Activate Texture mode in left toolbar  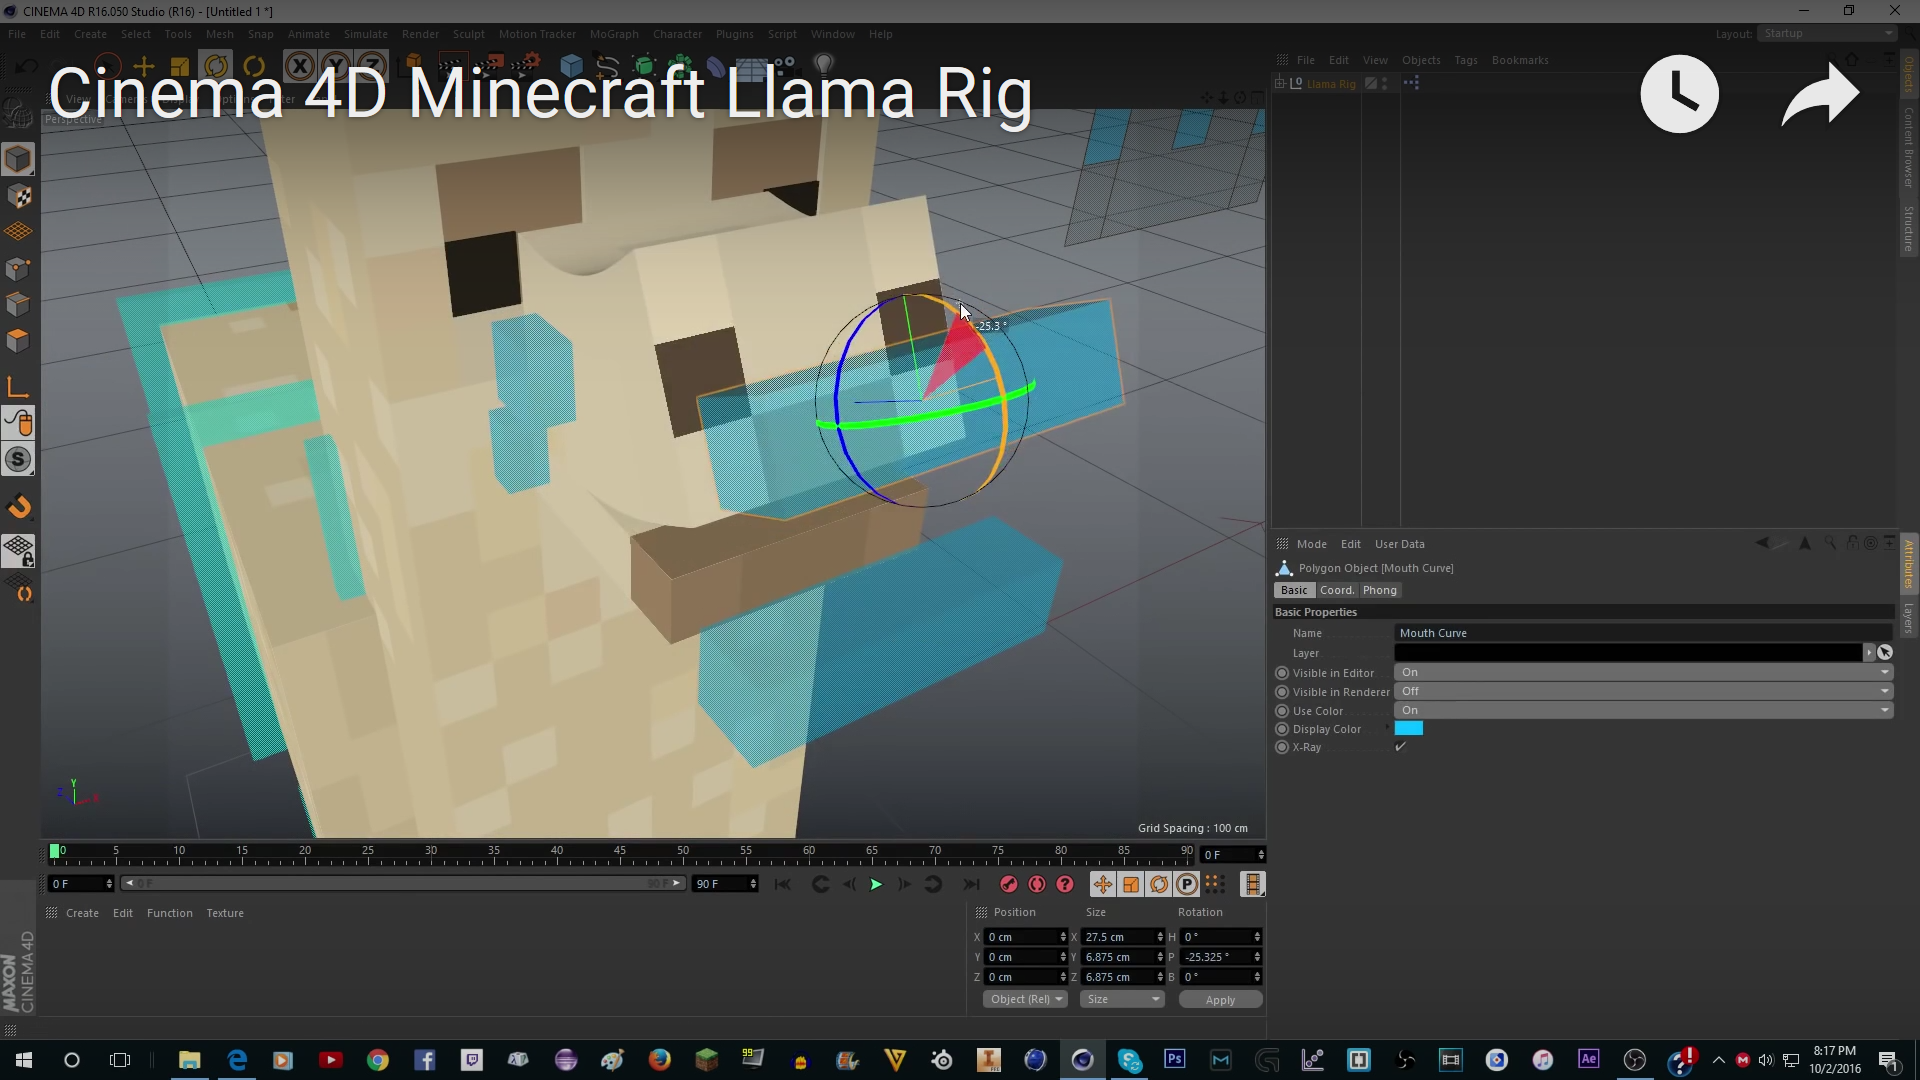[18, 197]
